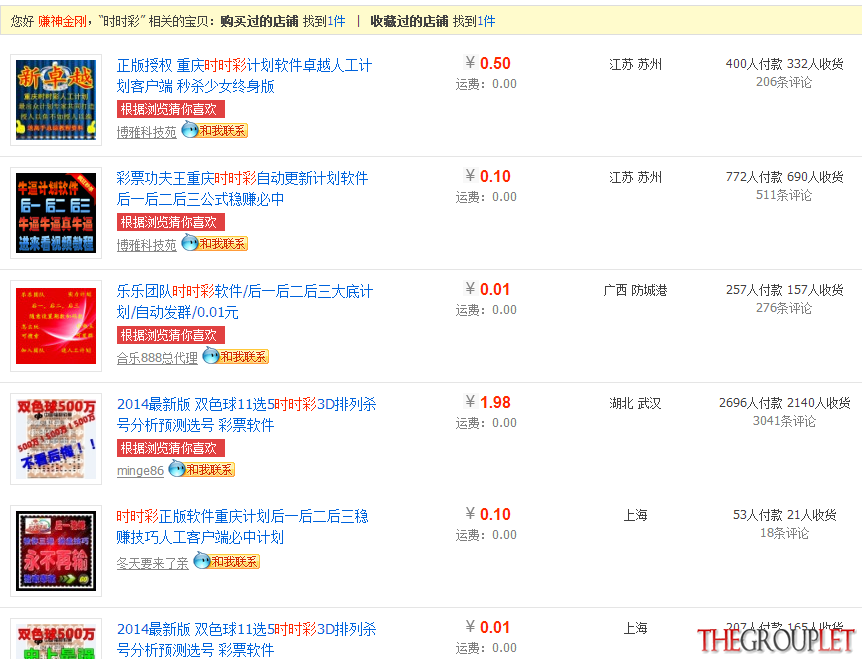This screenshot has height=659, width=862.
Task: Open bottom 双色球500万 thumbnail priced 0.01
Action: tap(56, 639)
